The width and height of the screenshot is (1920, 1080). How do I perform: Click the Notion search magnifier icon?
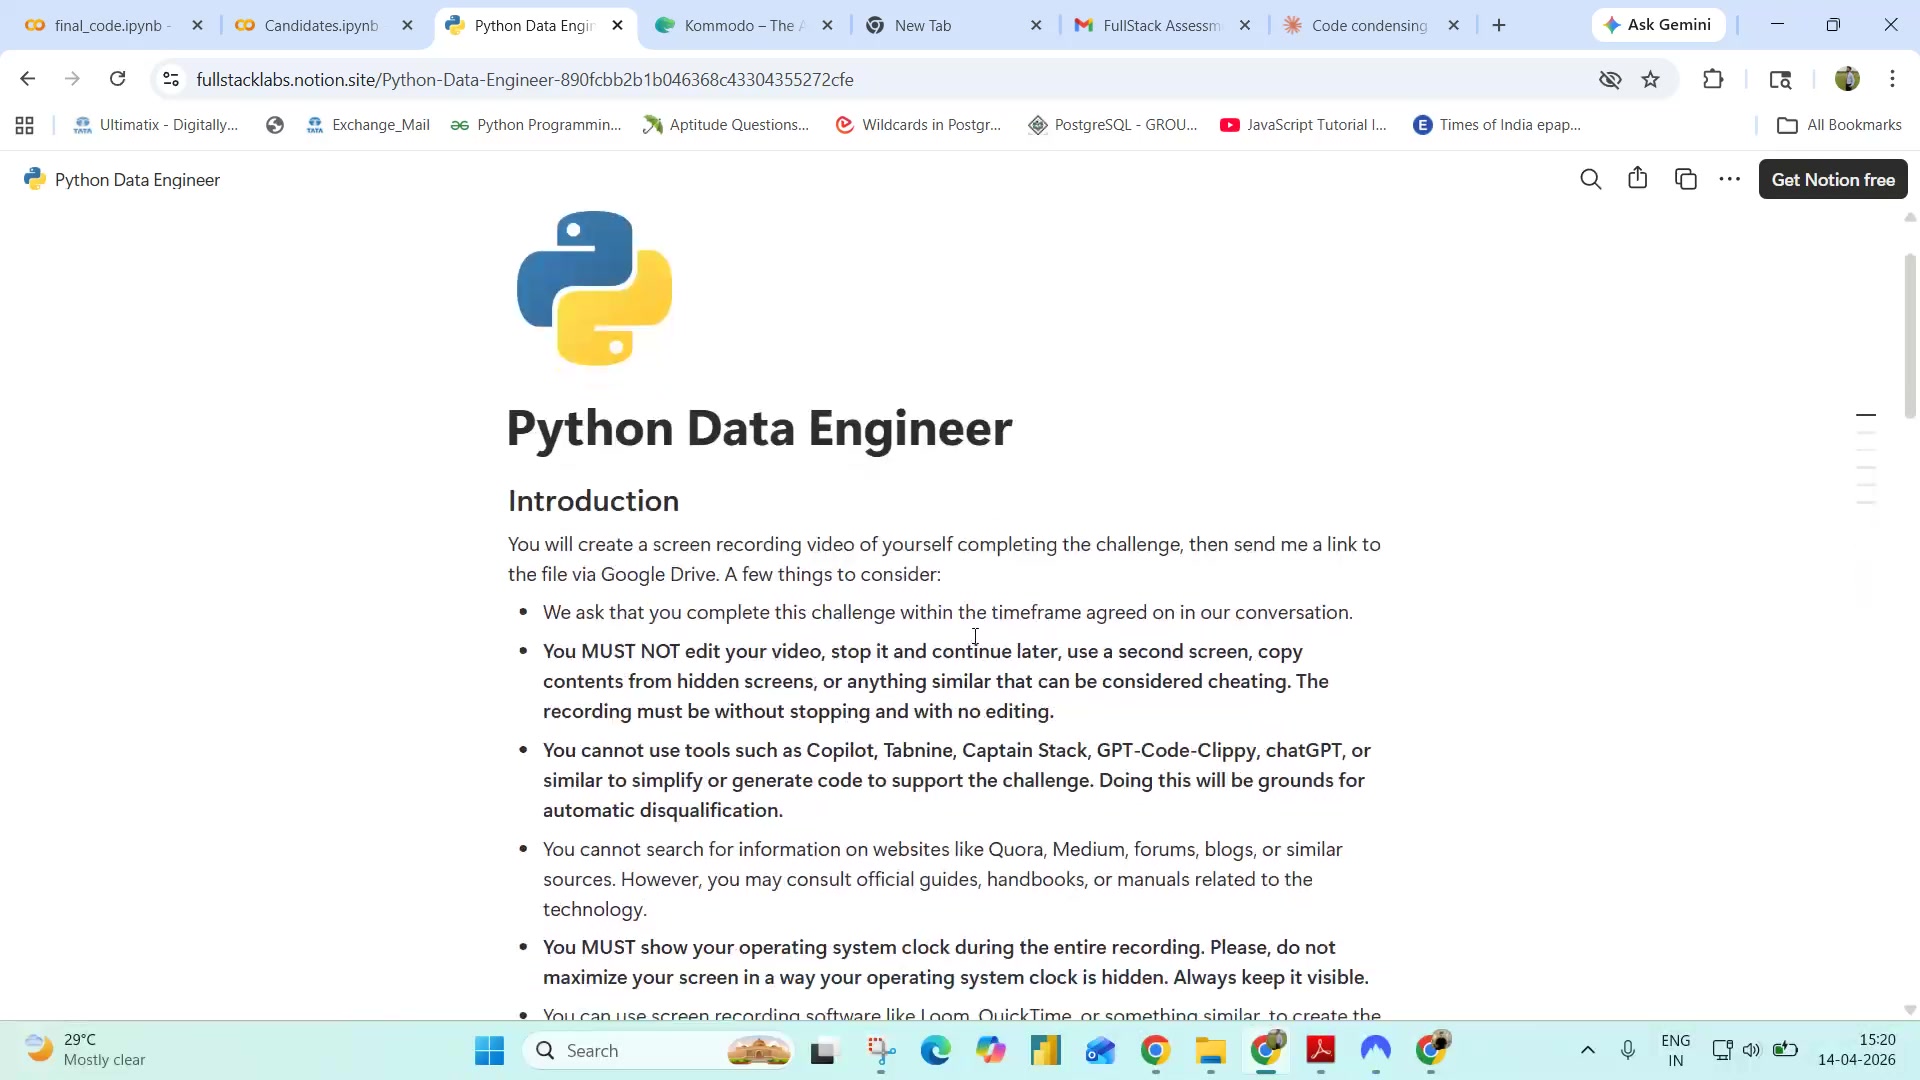1590,180
